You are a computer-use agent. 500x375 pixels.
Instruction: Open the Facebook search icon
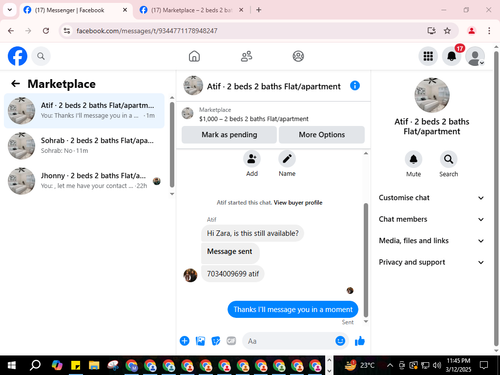point(41,56)
